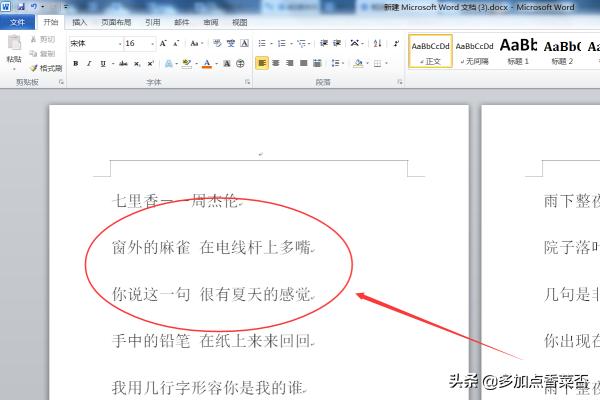Open the Customize Quick Access Toolbar dropdown

click(x=66, y=7)
